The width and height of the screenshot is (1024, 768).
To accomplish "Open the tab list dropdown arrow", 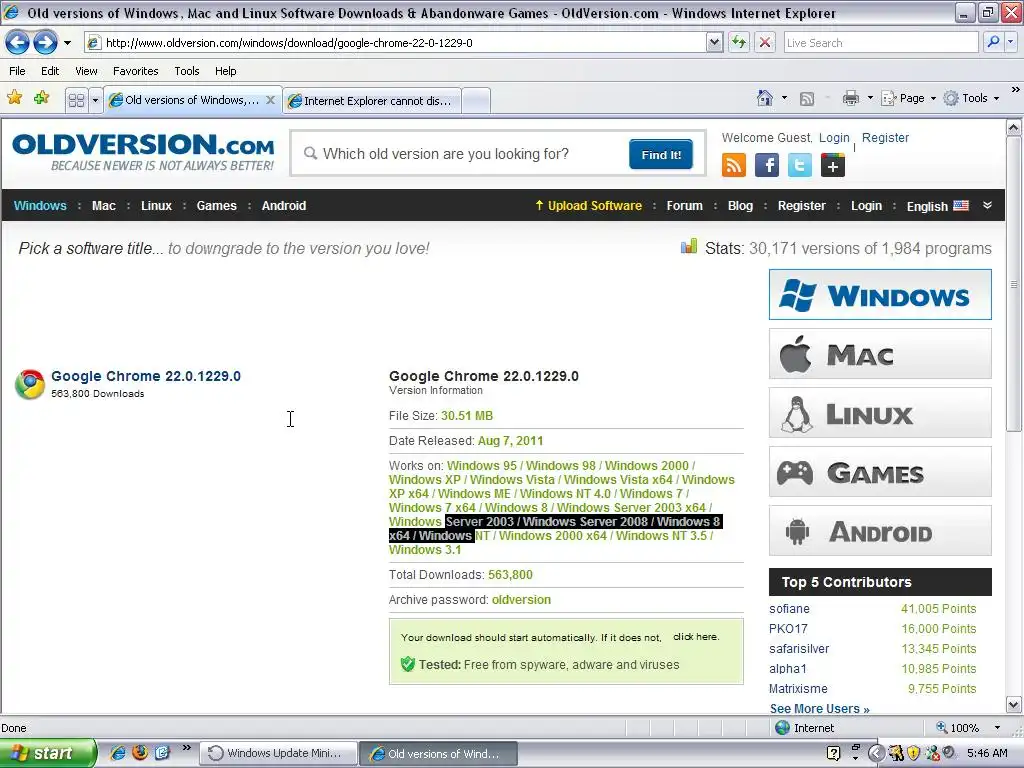I will pyautogui.click(x=95, y=101).
